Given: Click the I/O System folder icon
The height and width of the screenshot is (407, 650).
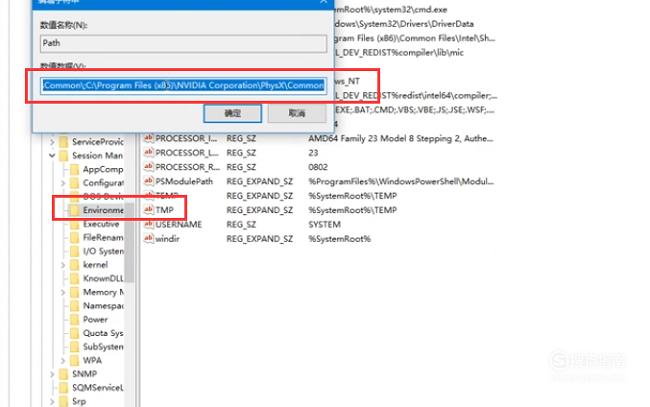Looking at the screenshot, I should (75, 252).
